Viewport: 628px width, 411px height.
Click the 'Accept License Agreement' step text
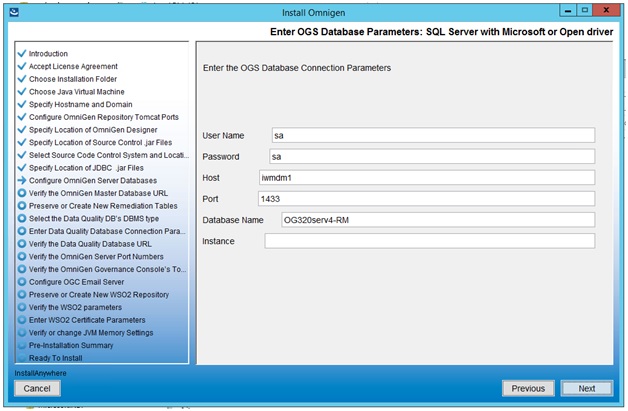click(x=73, y=66)
